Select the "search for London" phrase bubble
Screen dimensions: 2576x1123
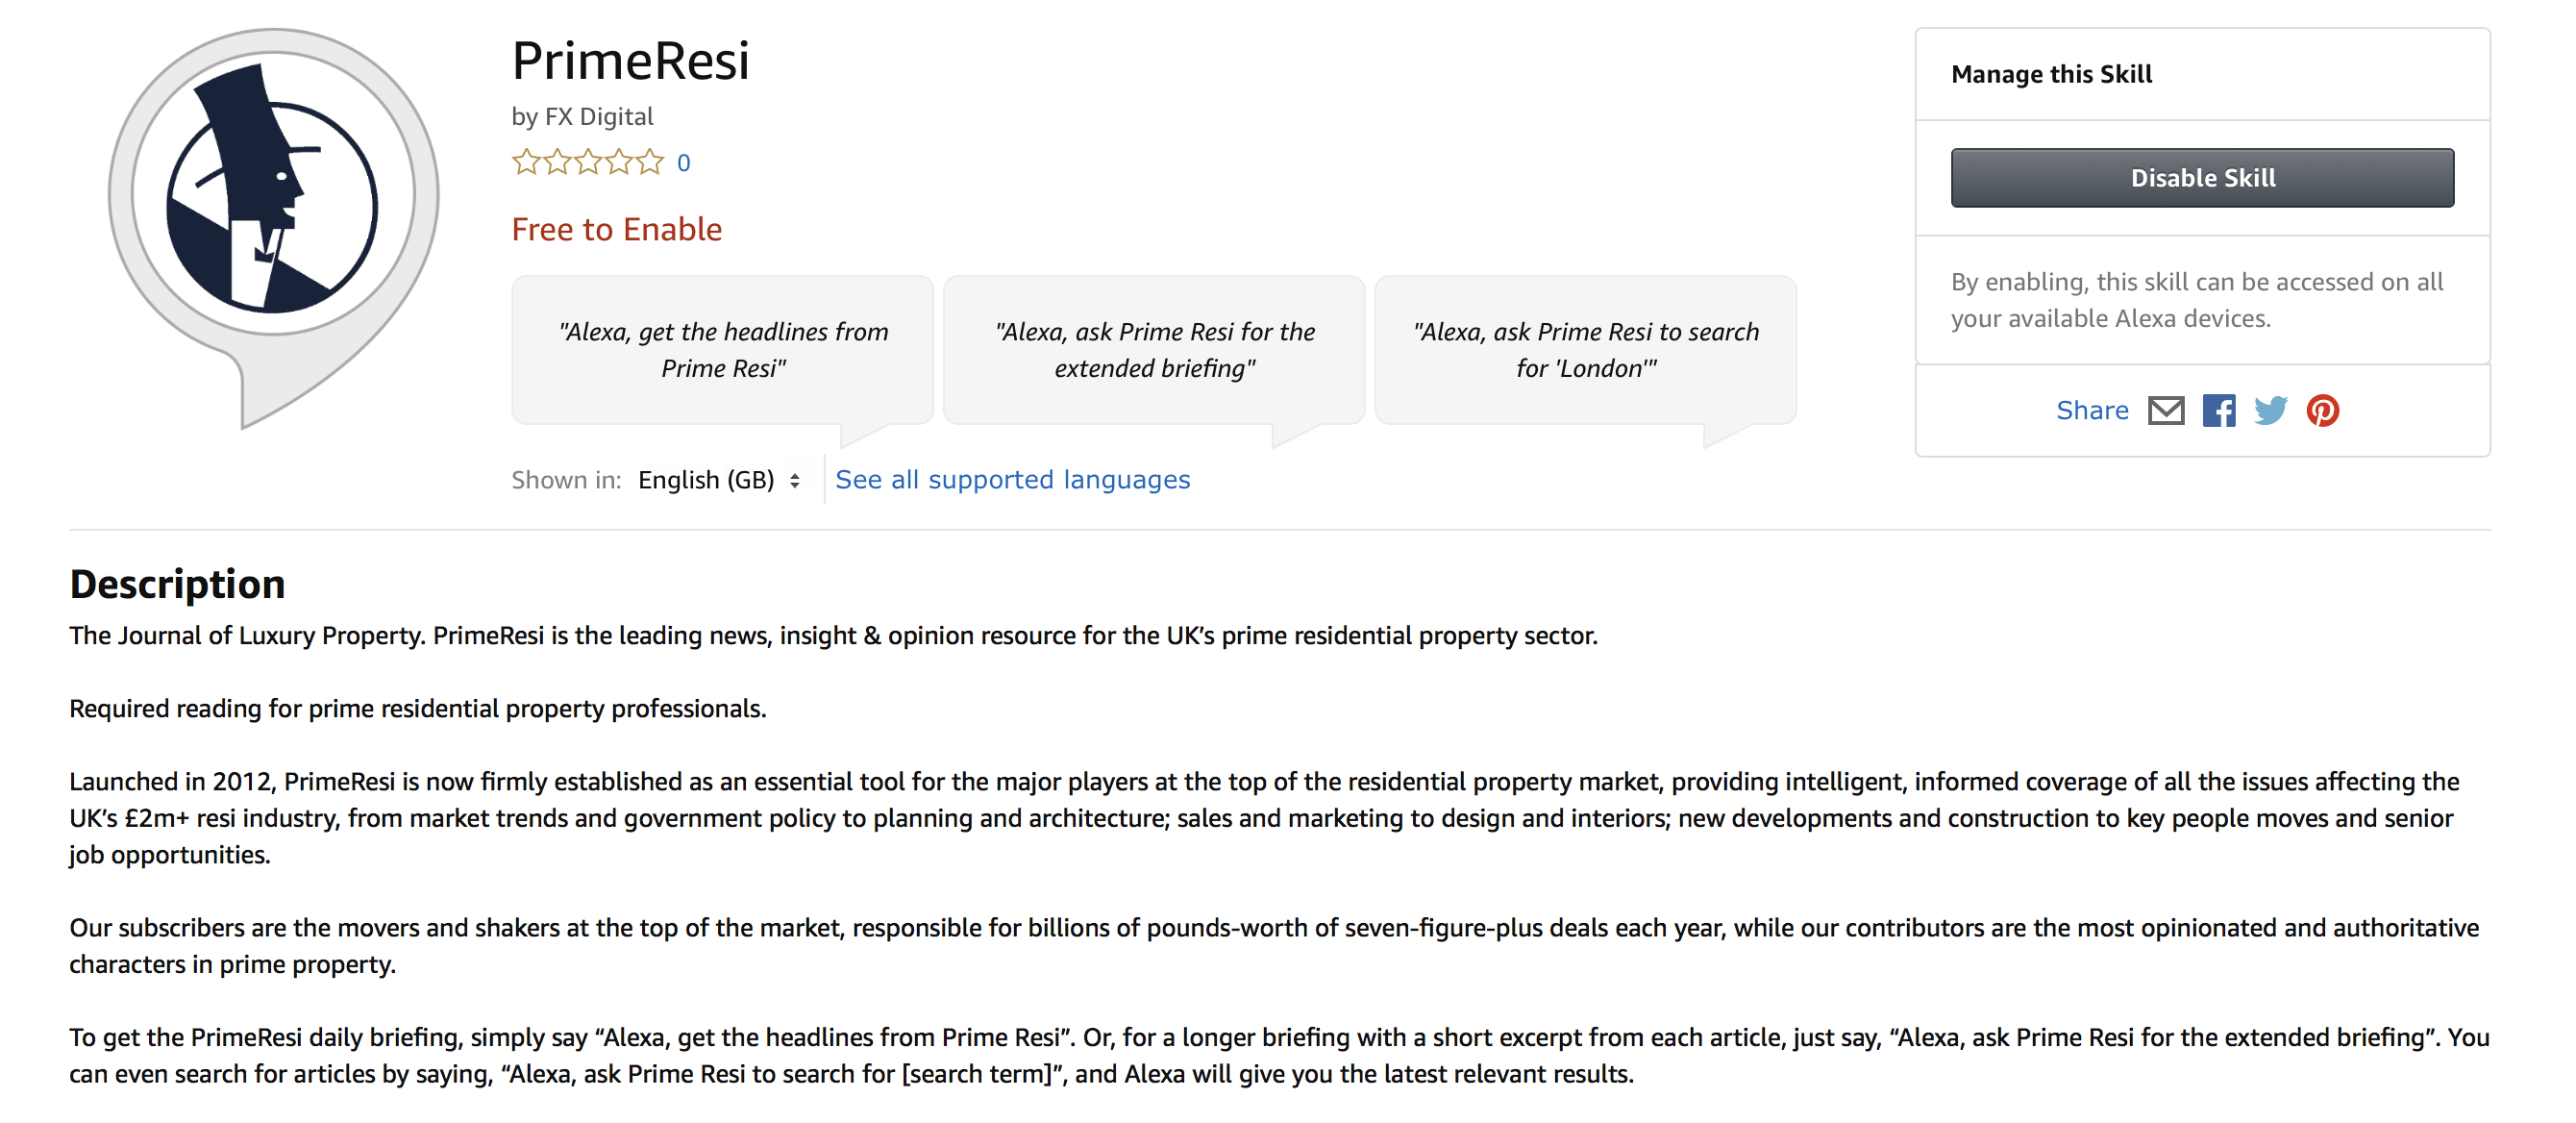[x=1585, y=350]
